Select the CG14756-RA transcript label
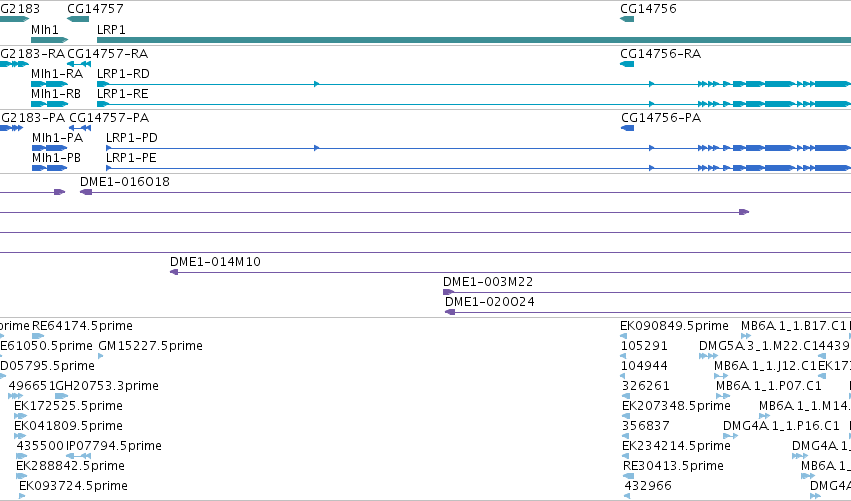The width and height of the screenshot is (851, 501). (661, 54)
